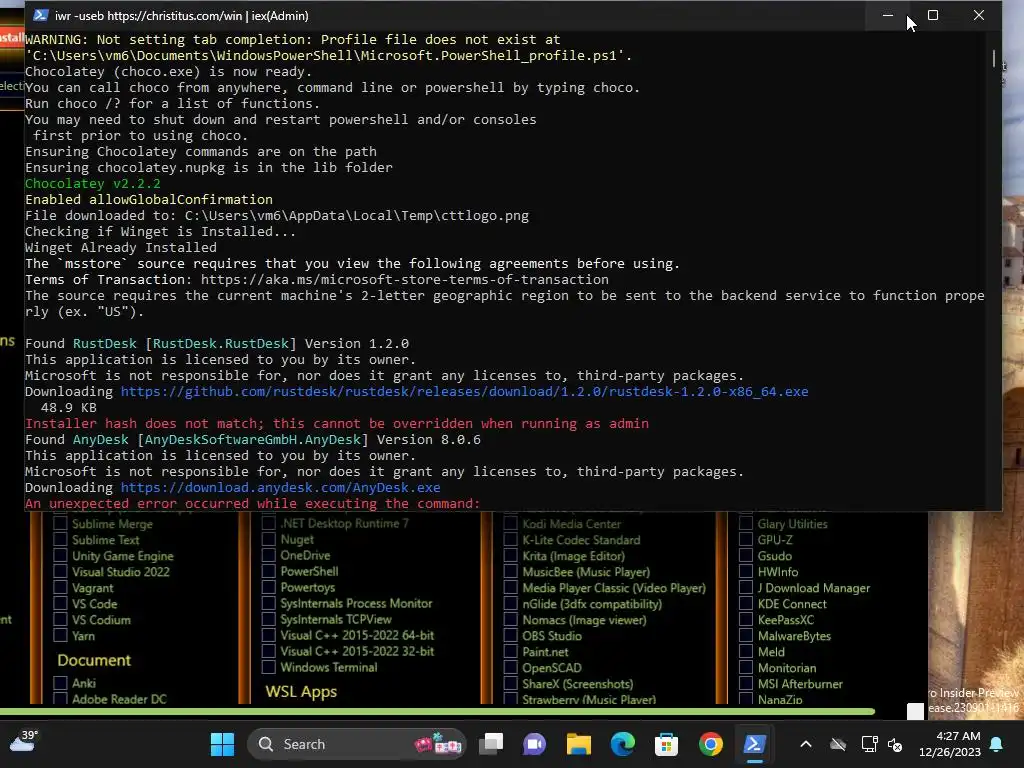Check the Anki checkbox
1024x768 pixels.
(x=60, y=682)
